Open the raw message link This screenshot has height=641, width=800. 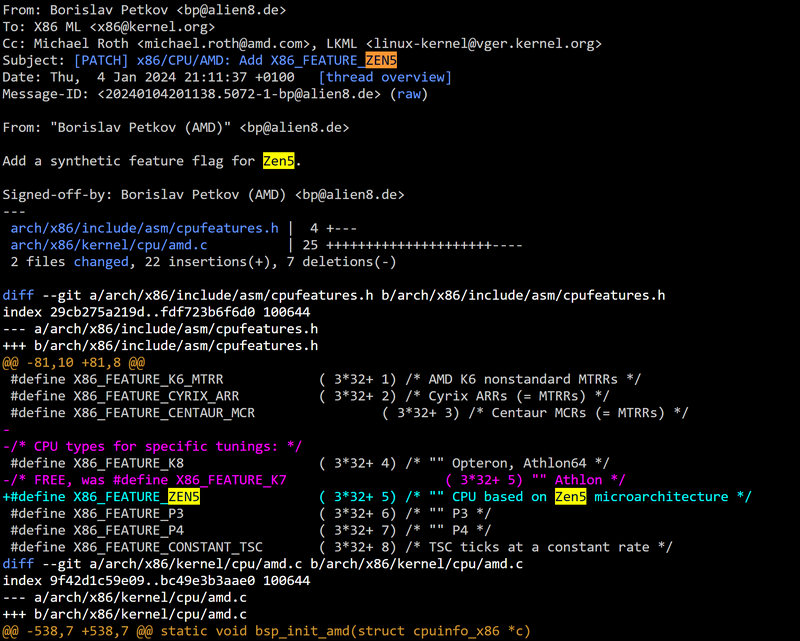[x=407, y=95]
